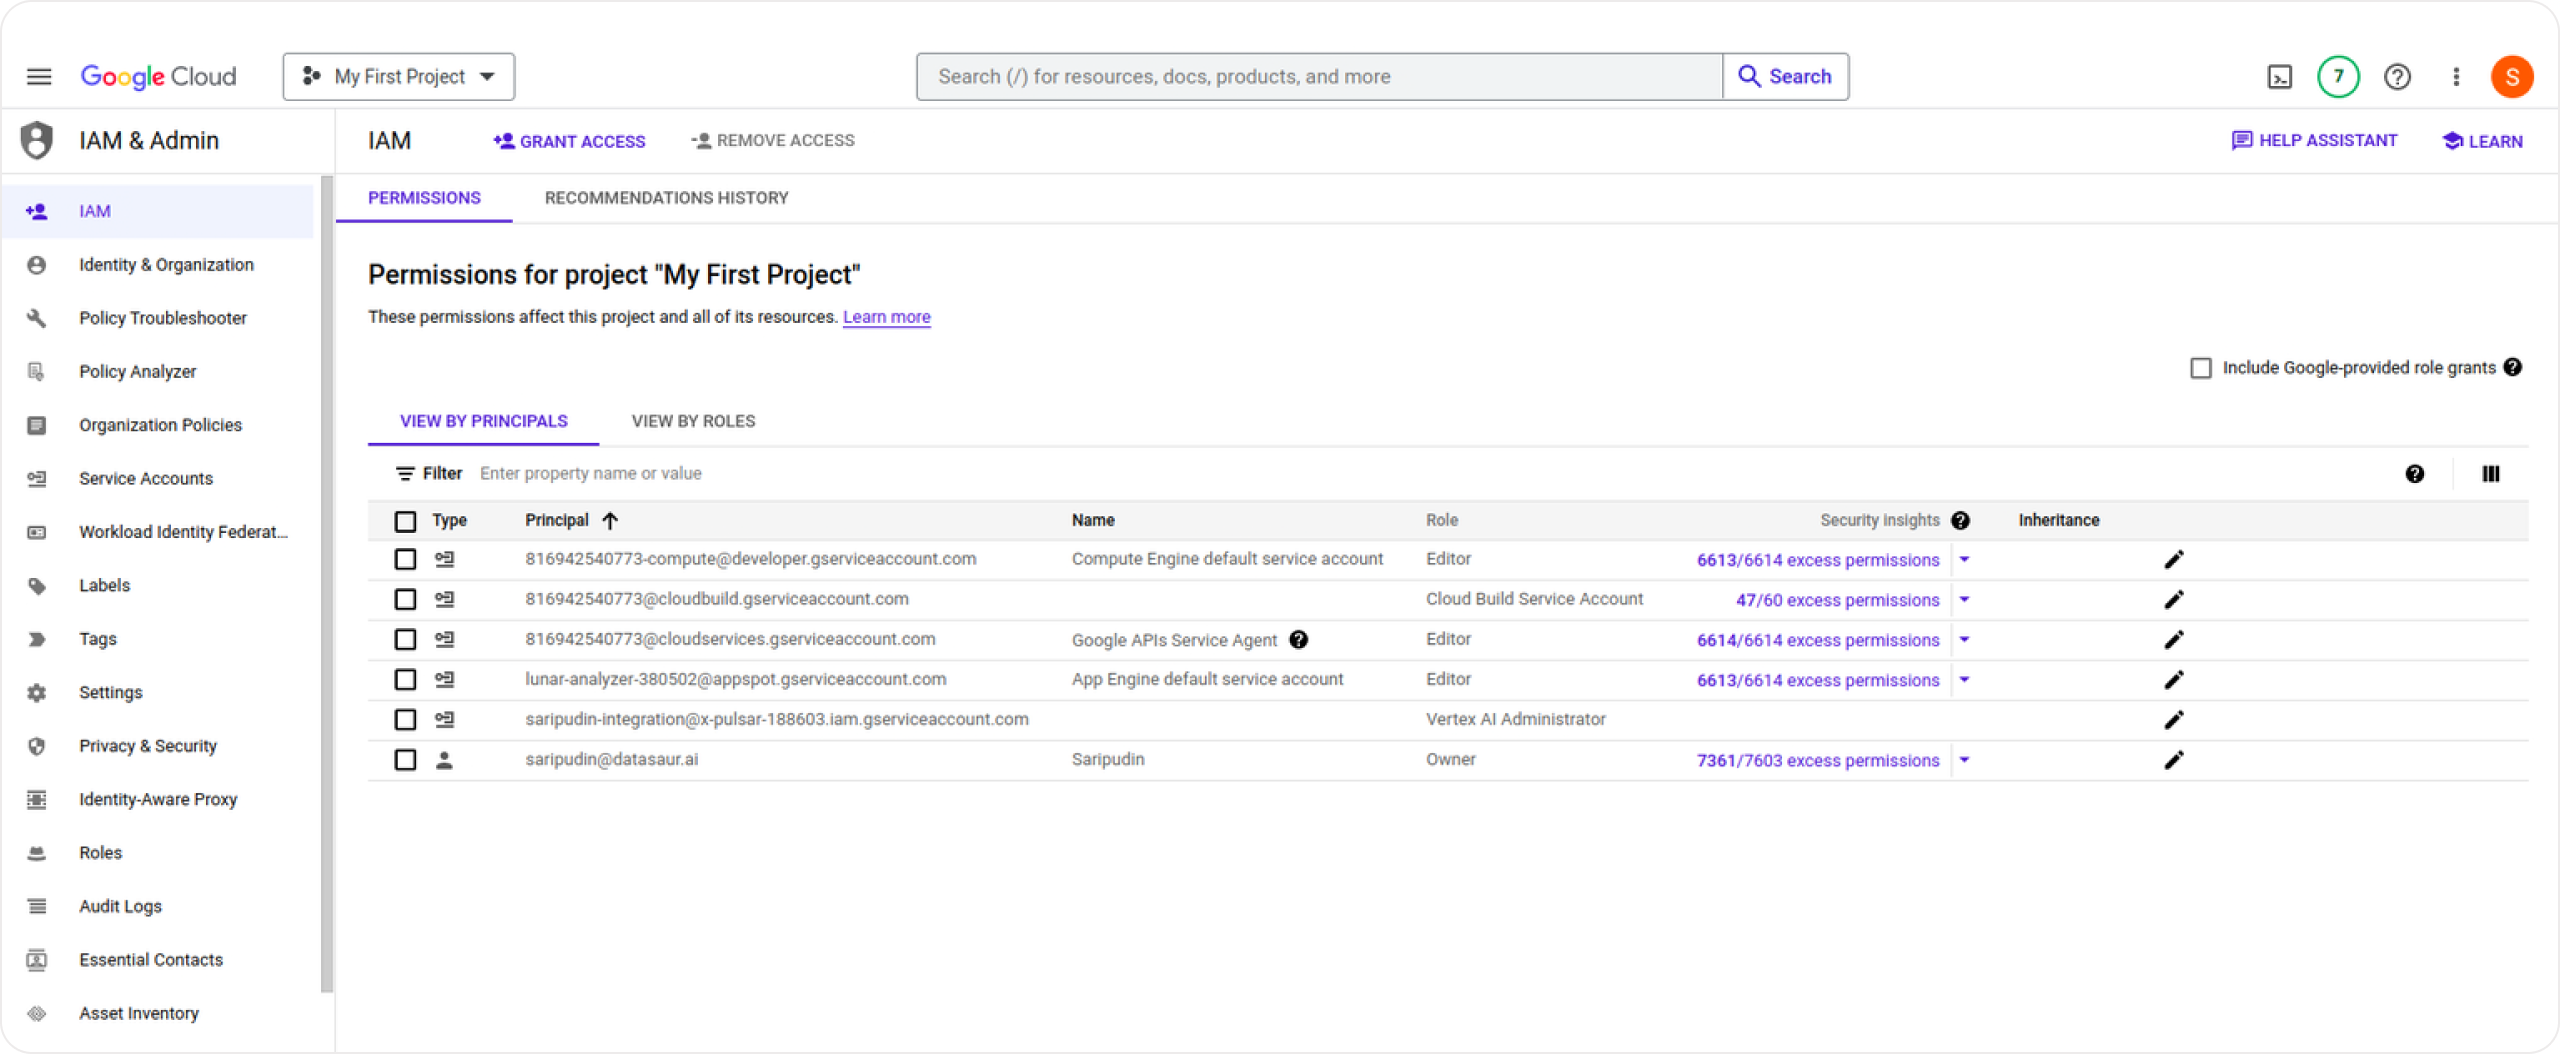Image resolution: width=2560 pixels, height=1054 pixels.
Task: Switch to the Recommendations History tab
Action: click(x=666, y=198)
